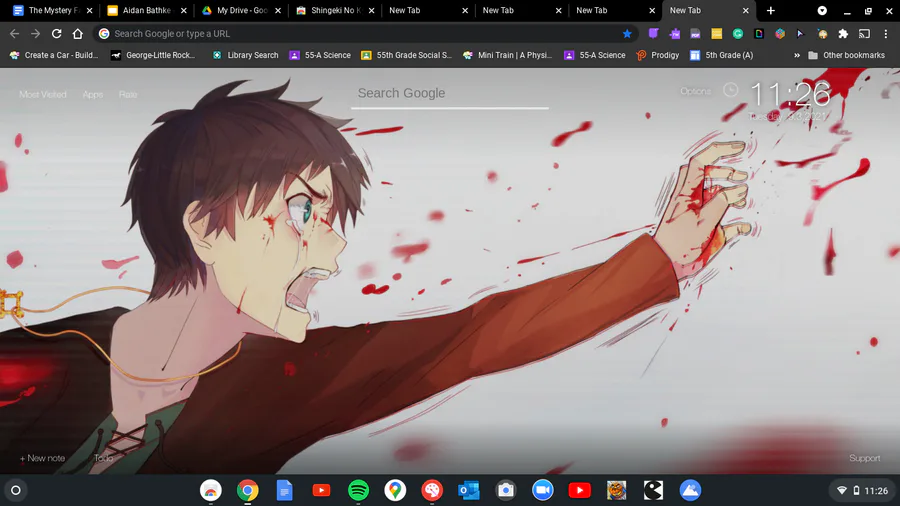
Task: Launch Zoom from the shelf
Action: (x=542, y=490)
